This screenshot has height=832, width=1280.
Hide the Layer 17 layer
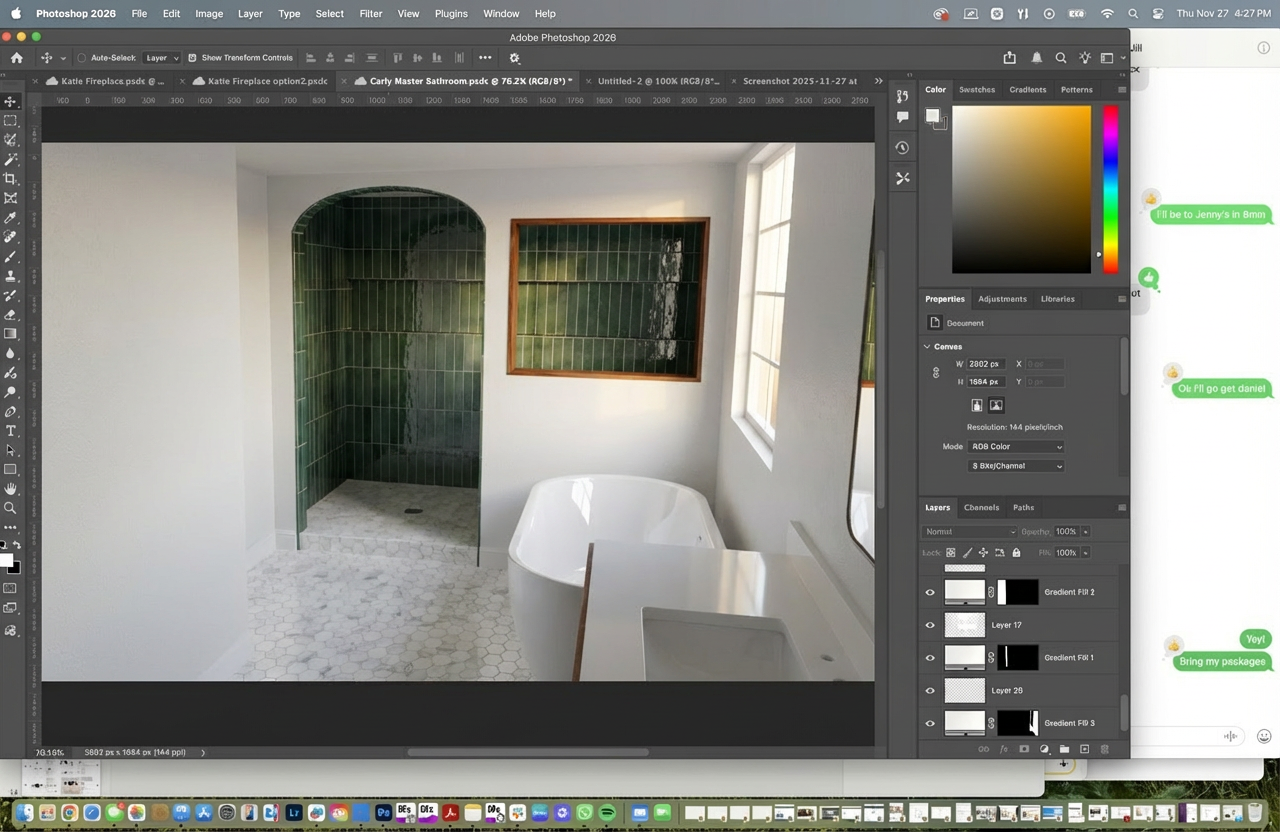[930, 625]
